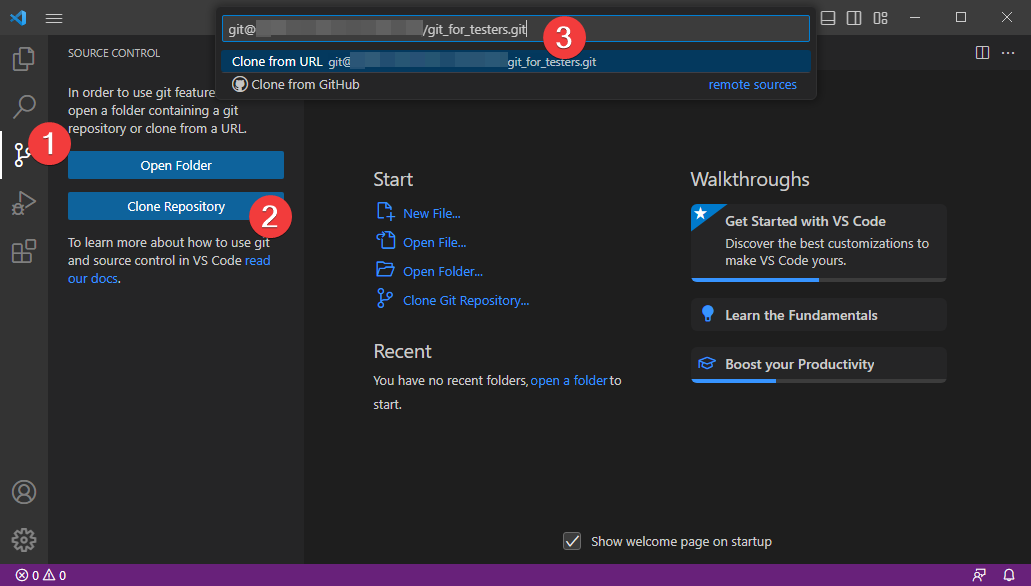The height and width of the screenshot is (586, 1031).
Task: Split the editor to the right
Action: pos(982,52)
